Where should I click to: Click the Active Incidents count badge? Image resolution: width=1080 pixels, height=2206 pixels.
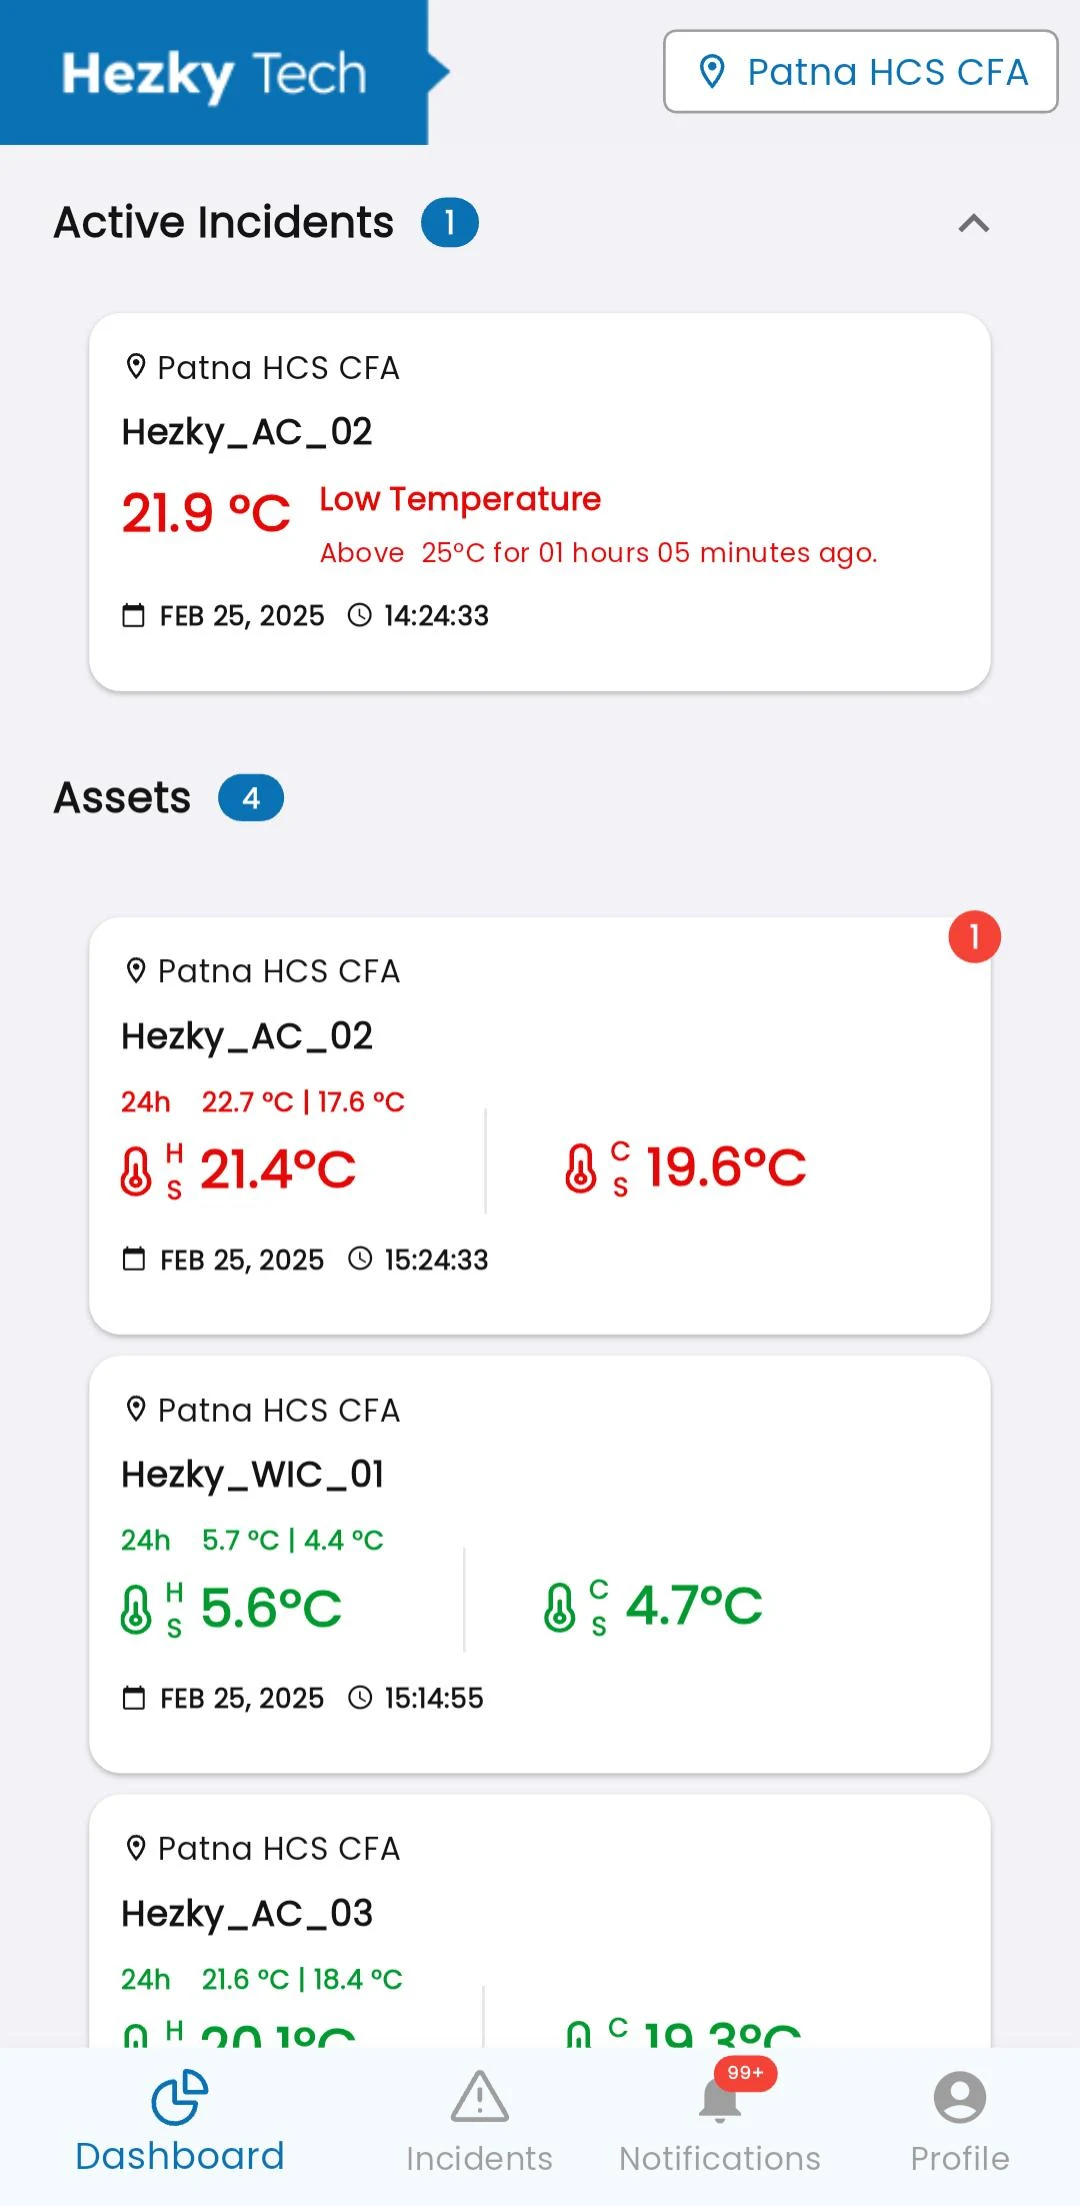(450, 223)
